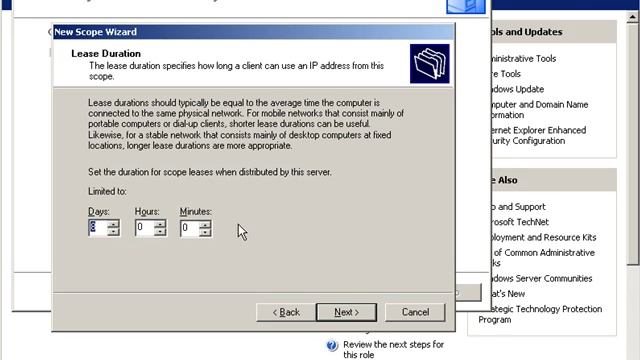Viewport: 640px width, 360px height.
Task: Open Microsoft TechNet link
Action: pyautogui.click(x=520, y=222)
